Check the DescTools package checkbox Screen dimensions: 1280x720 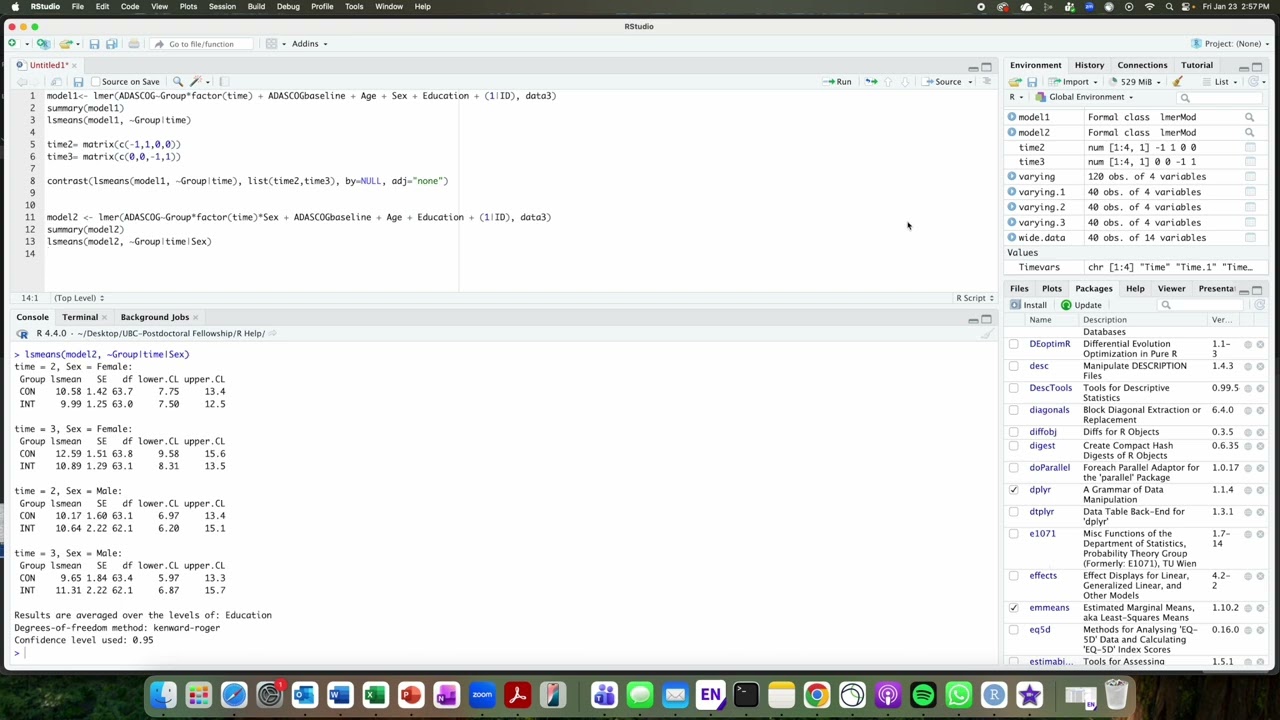click(1013, 389)
